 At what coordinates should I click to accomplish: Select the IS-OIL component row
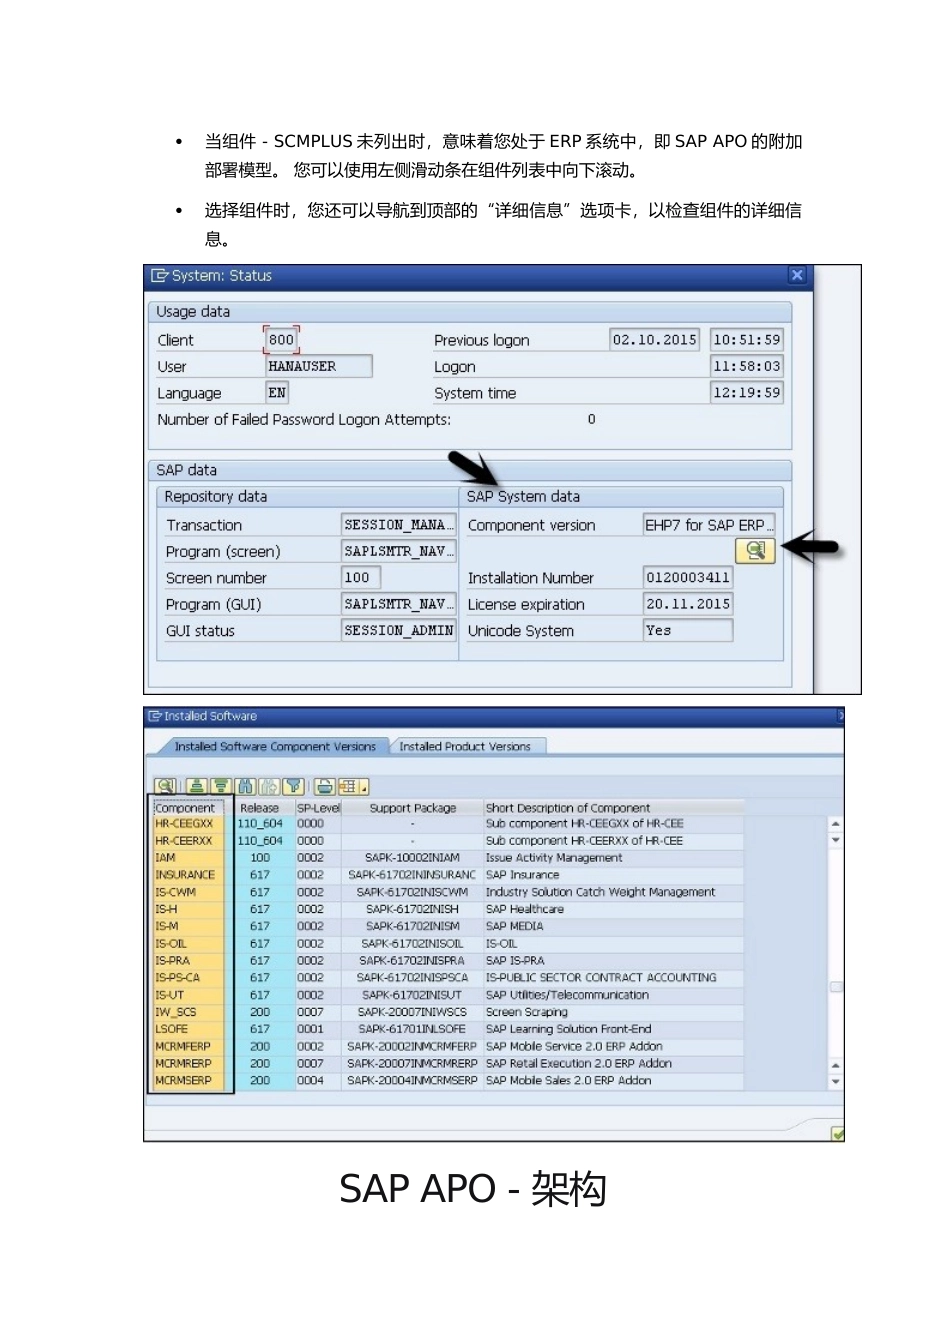[x=448, y=943]
